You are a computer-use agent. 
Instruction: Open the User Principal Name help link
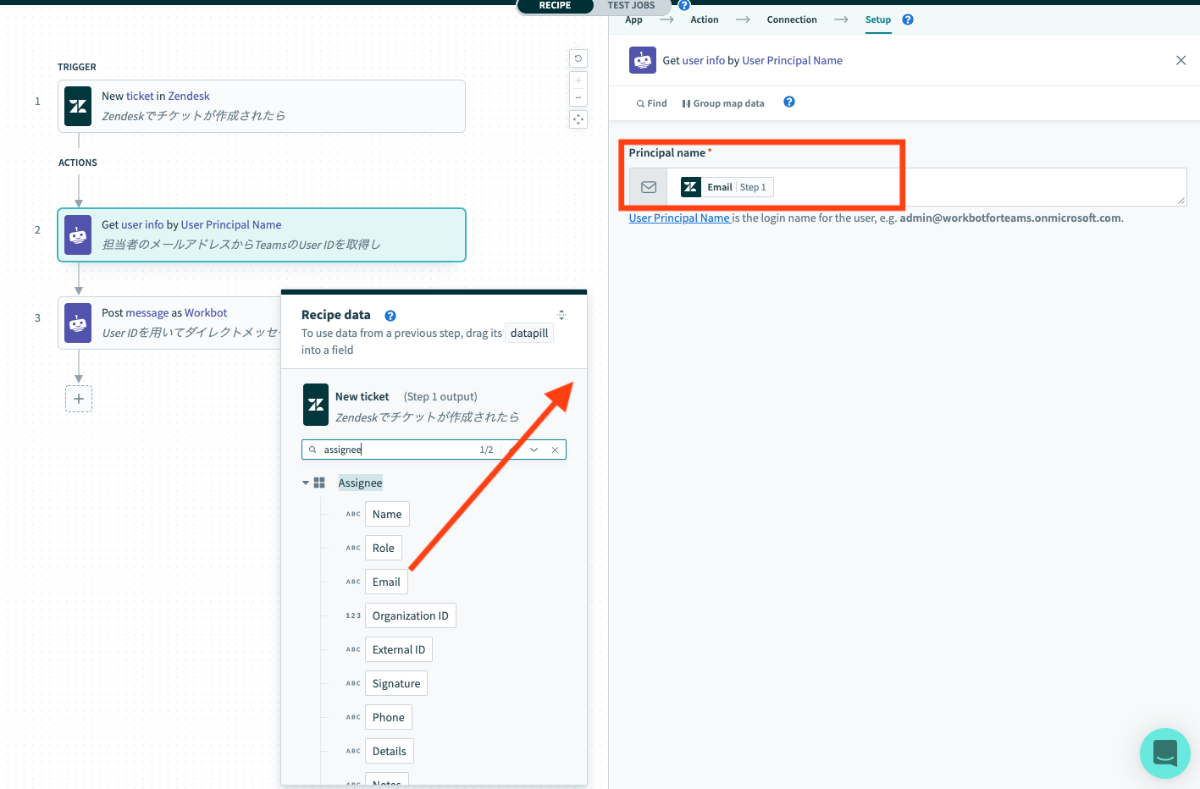[x=679, y=218]
